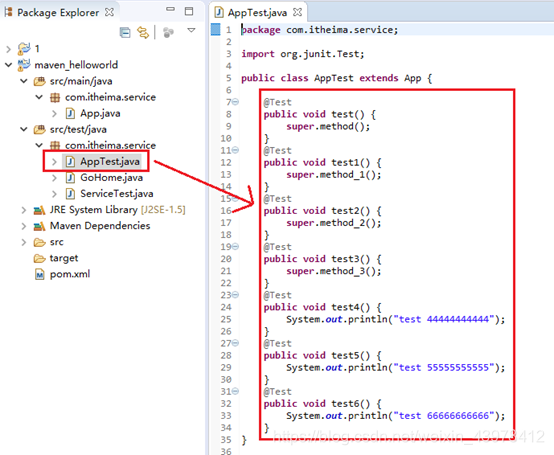
Task: Click GoHome.java file icon
Action: pos(70,178)
